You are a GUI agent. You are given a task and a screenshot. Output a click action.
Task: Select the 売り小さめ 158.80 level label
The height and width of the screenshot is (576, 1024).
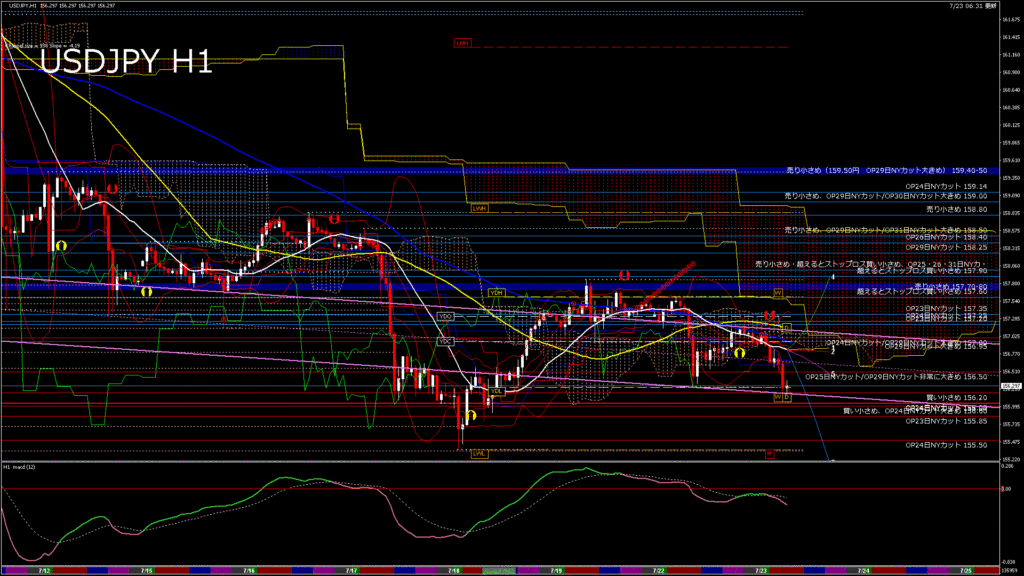tap(957, 210)
